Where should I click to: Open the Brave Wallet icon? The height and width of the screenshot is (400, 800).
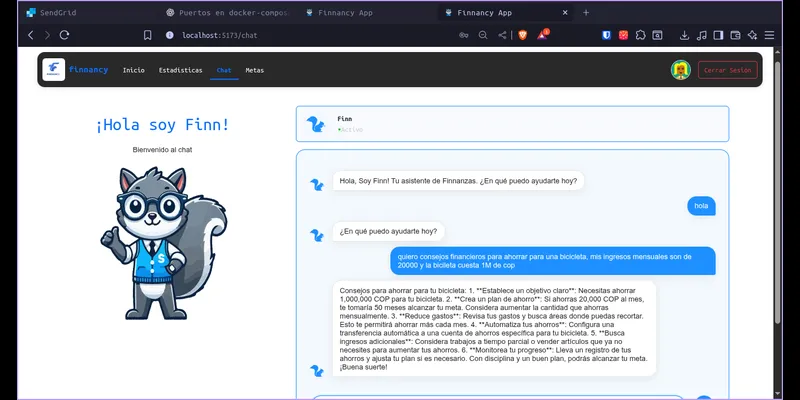[735, 35]
